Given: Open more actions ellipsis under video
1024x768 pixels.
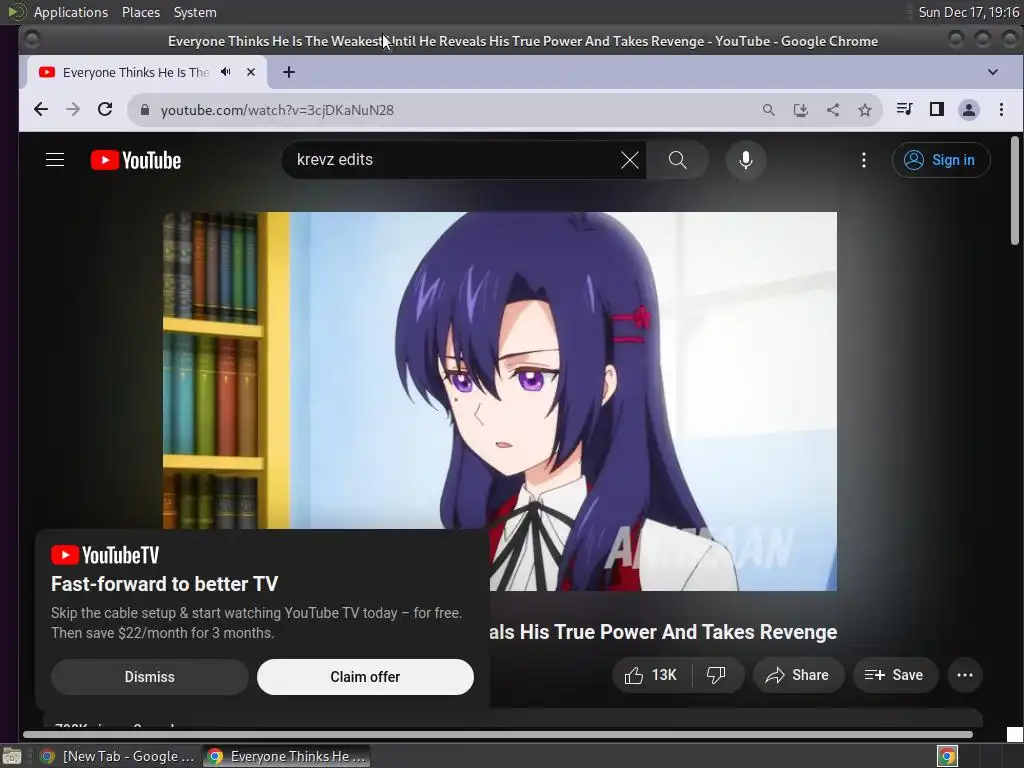Looking at the screenshot, I should [x=965, y=675].
